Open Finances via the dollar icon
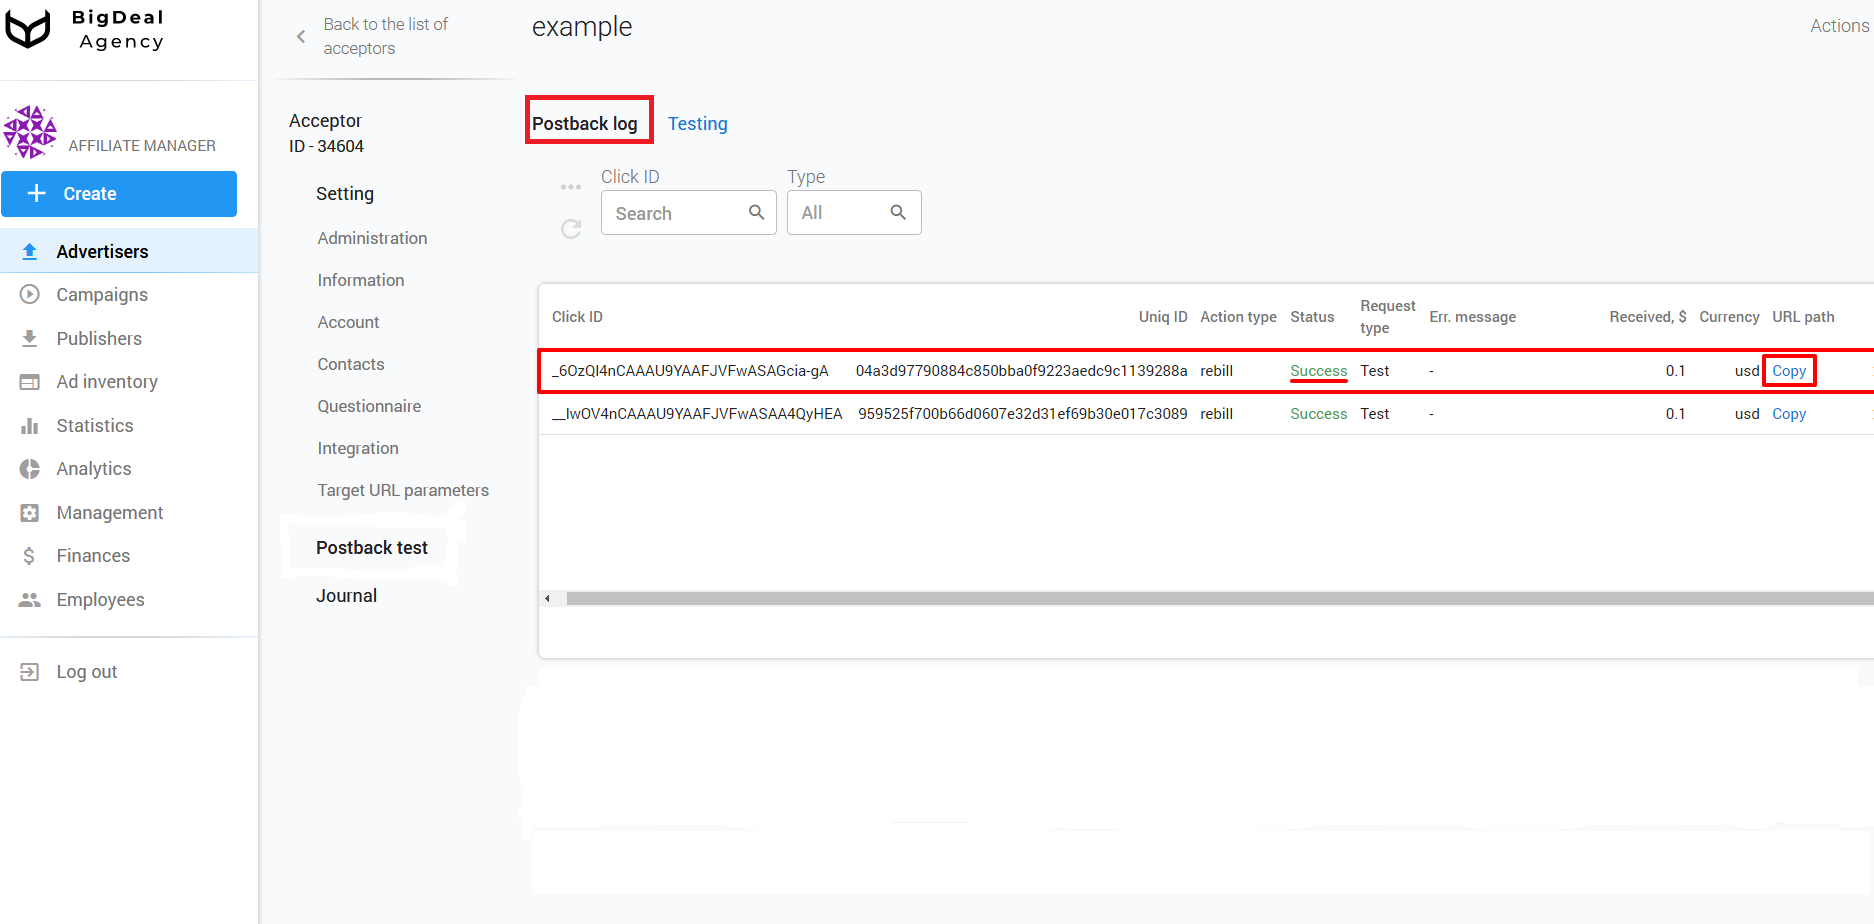This screenshot has height=924, width=1874. (x=29, y=555)
